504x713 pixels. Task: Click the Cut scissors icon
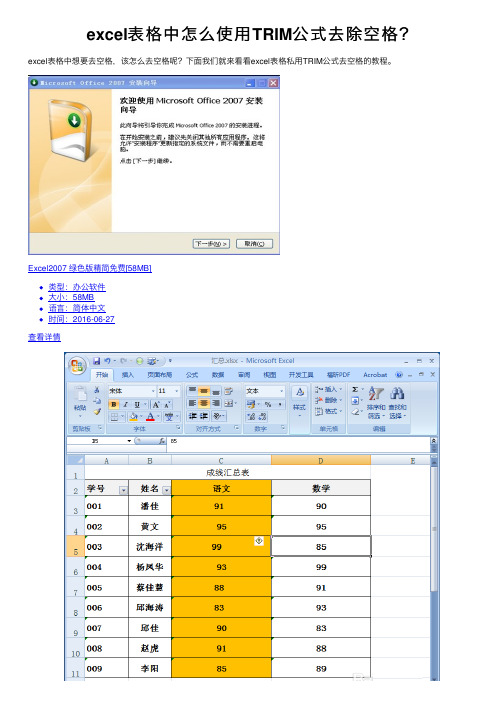pos(97,390)
